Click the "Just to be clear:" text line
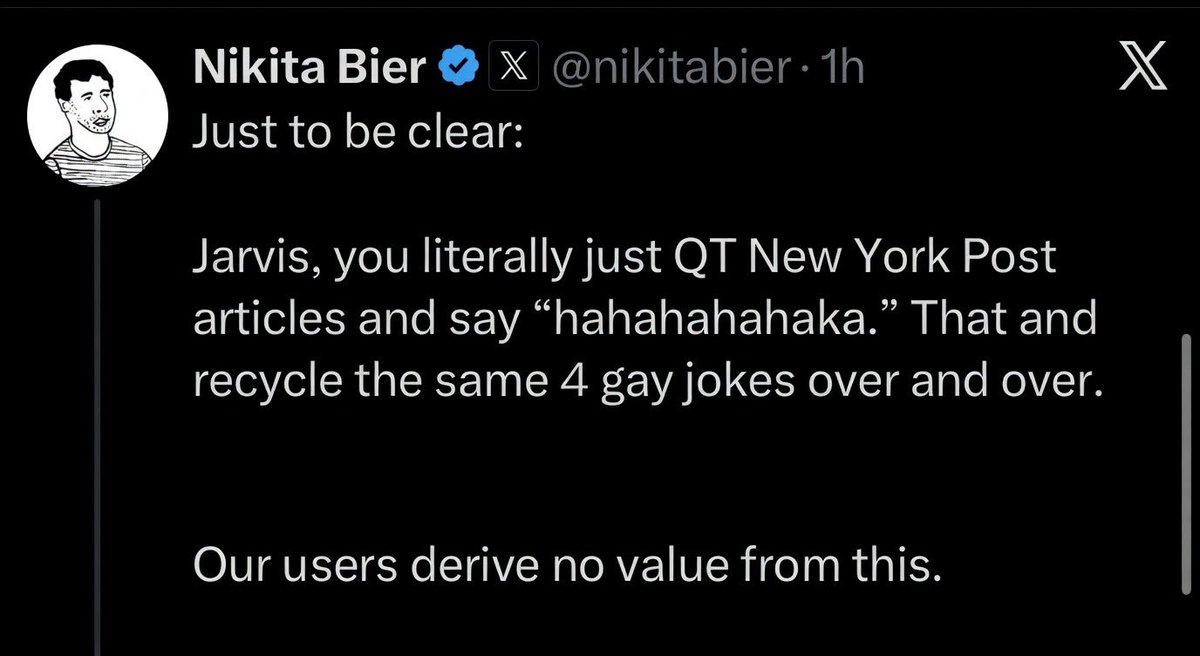 click(x=356, y=133)
